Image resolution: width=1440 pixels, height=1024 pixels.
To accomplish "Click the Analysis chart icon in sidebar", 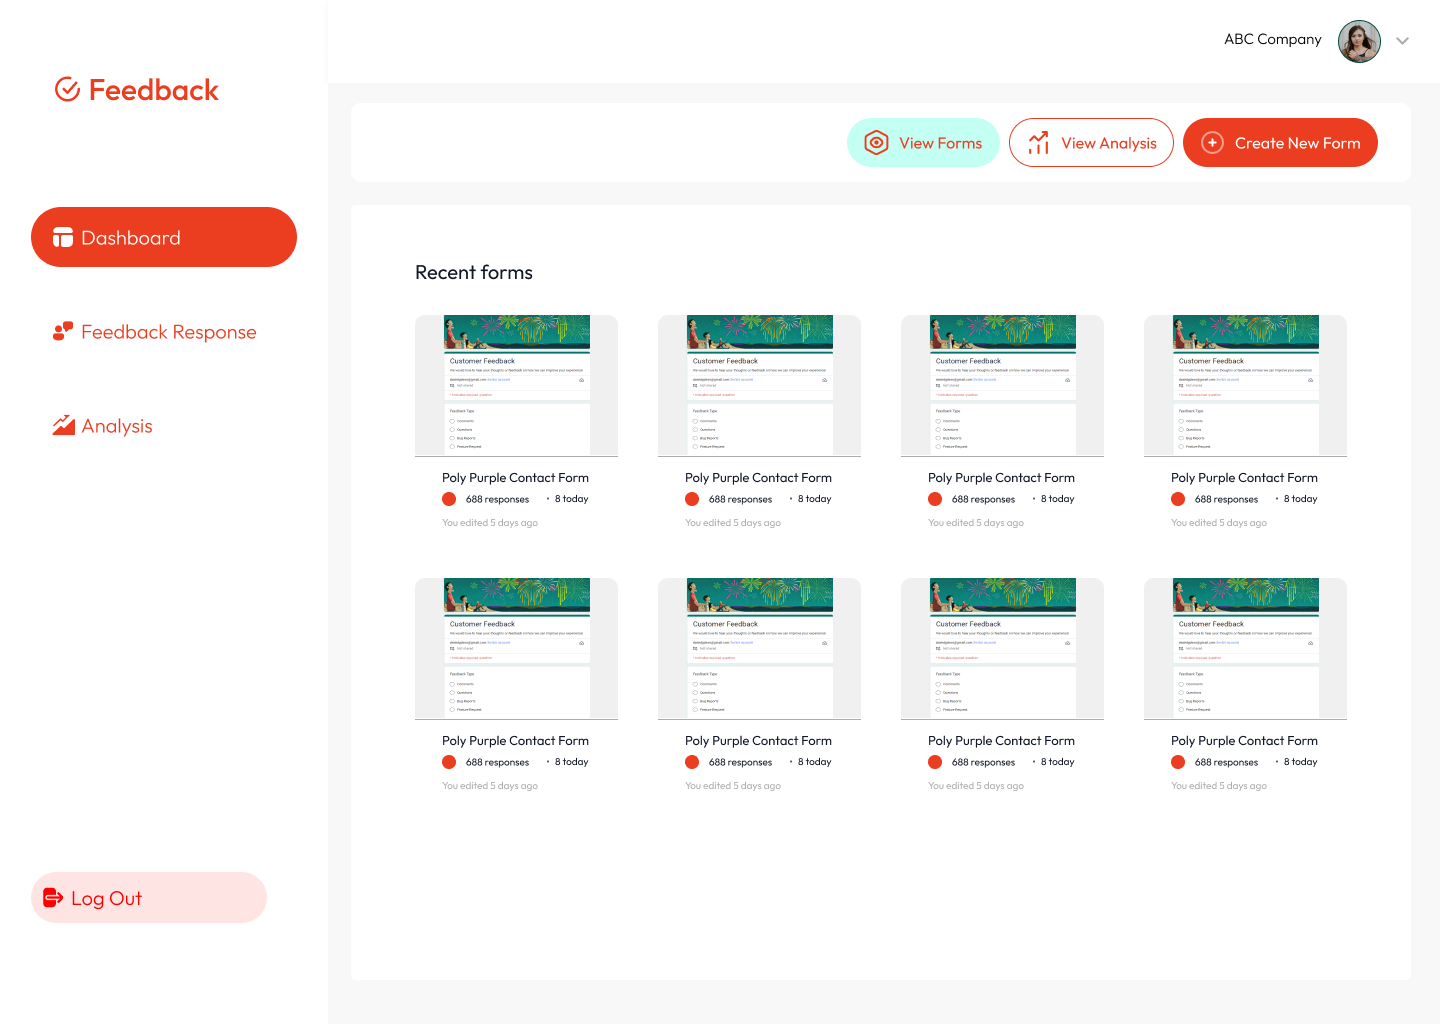I will (x=64, y=425).
